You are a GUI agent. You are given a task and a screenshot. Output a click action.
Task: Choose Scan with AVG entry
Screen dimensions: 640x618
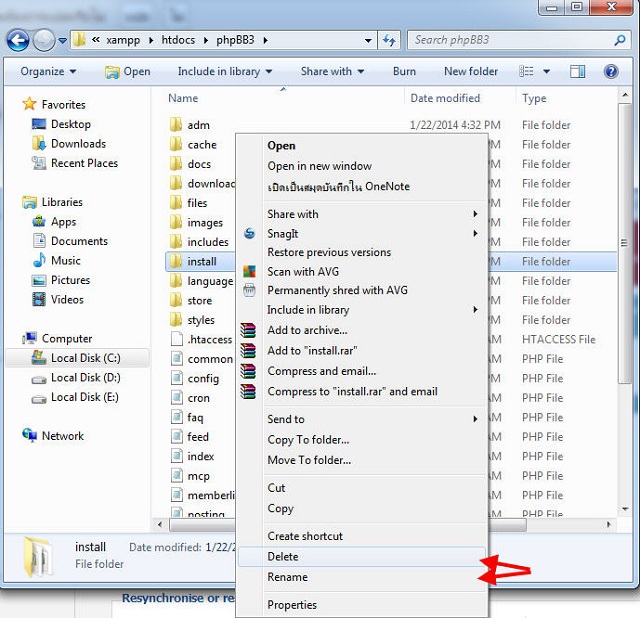click(303, 272)
